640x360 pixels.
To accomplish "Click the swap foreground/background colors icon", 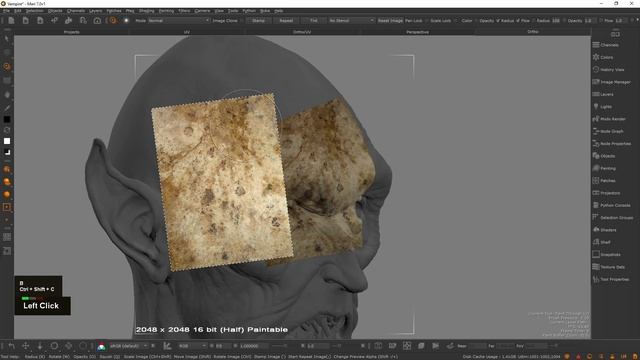I will (7, 130).
